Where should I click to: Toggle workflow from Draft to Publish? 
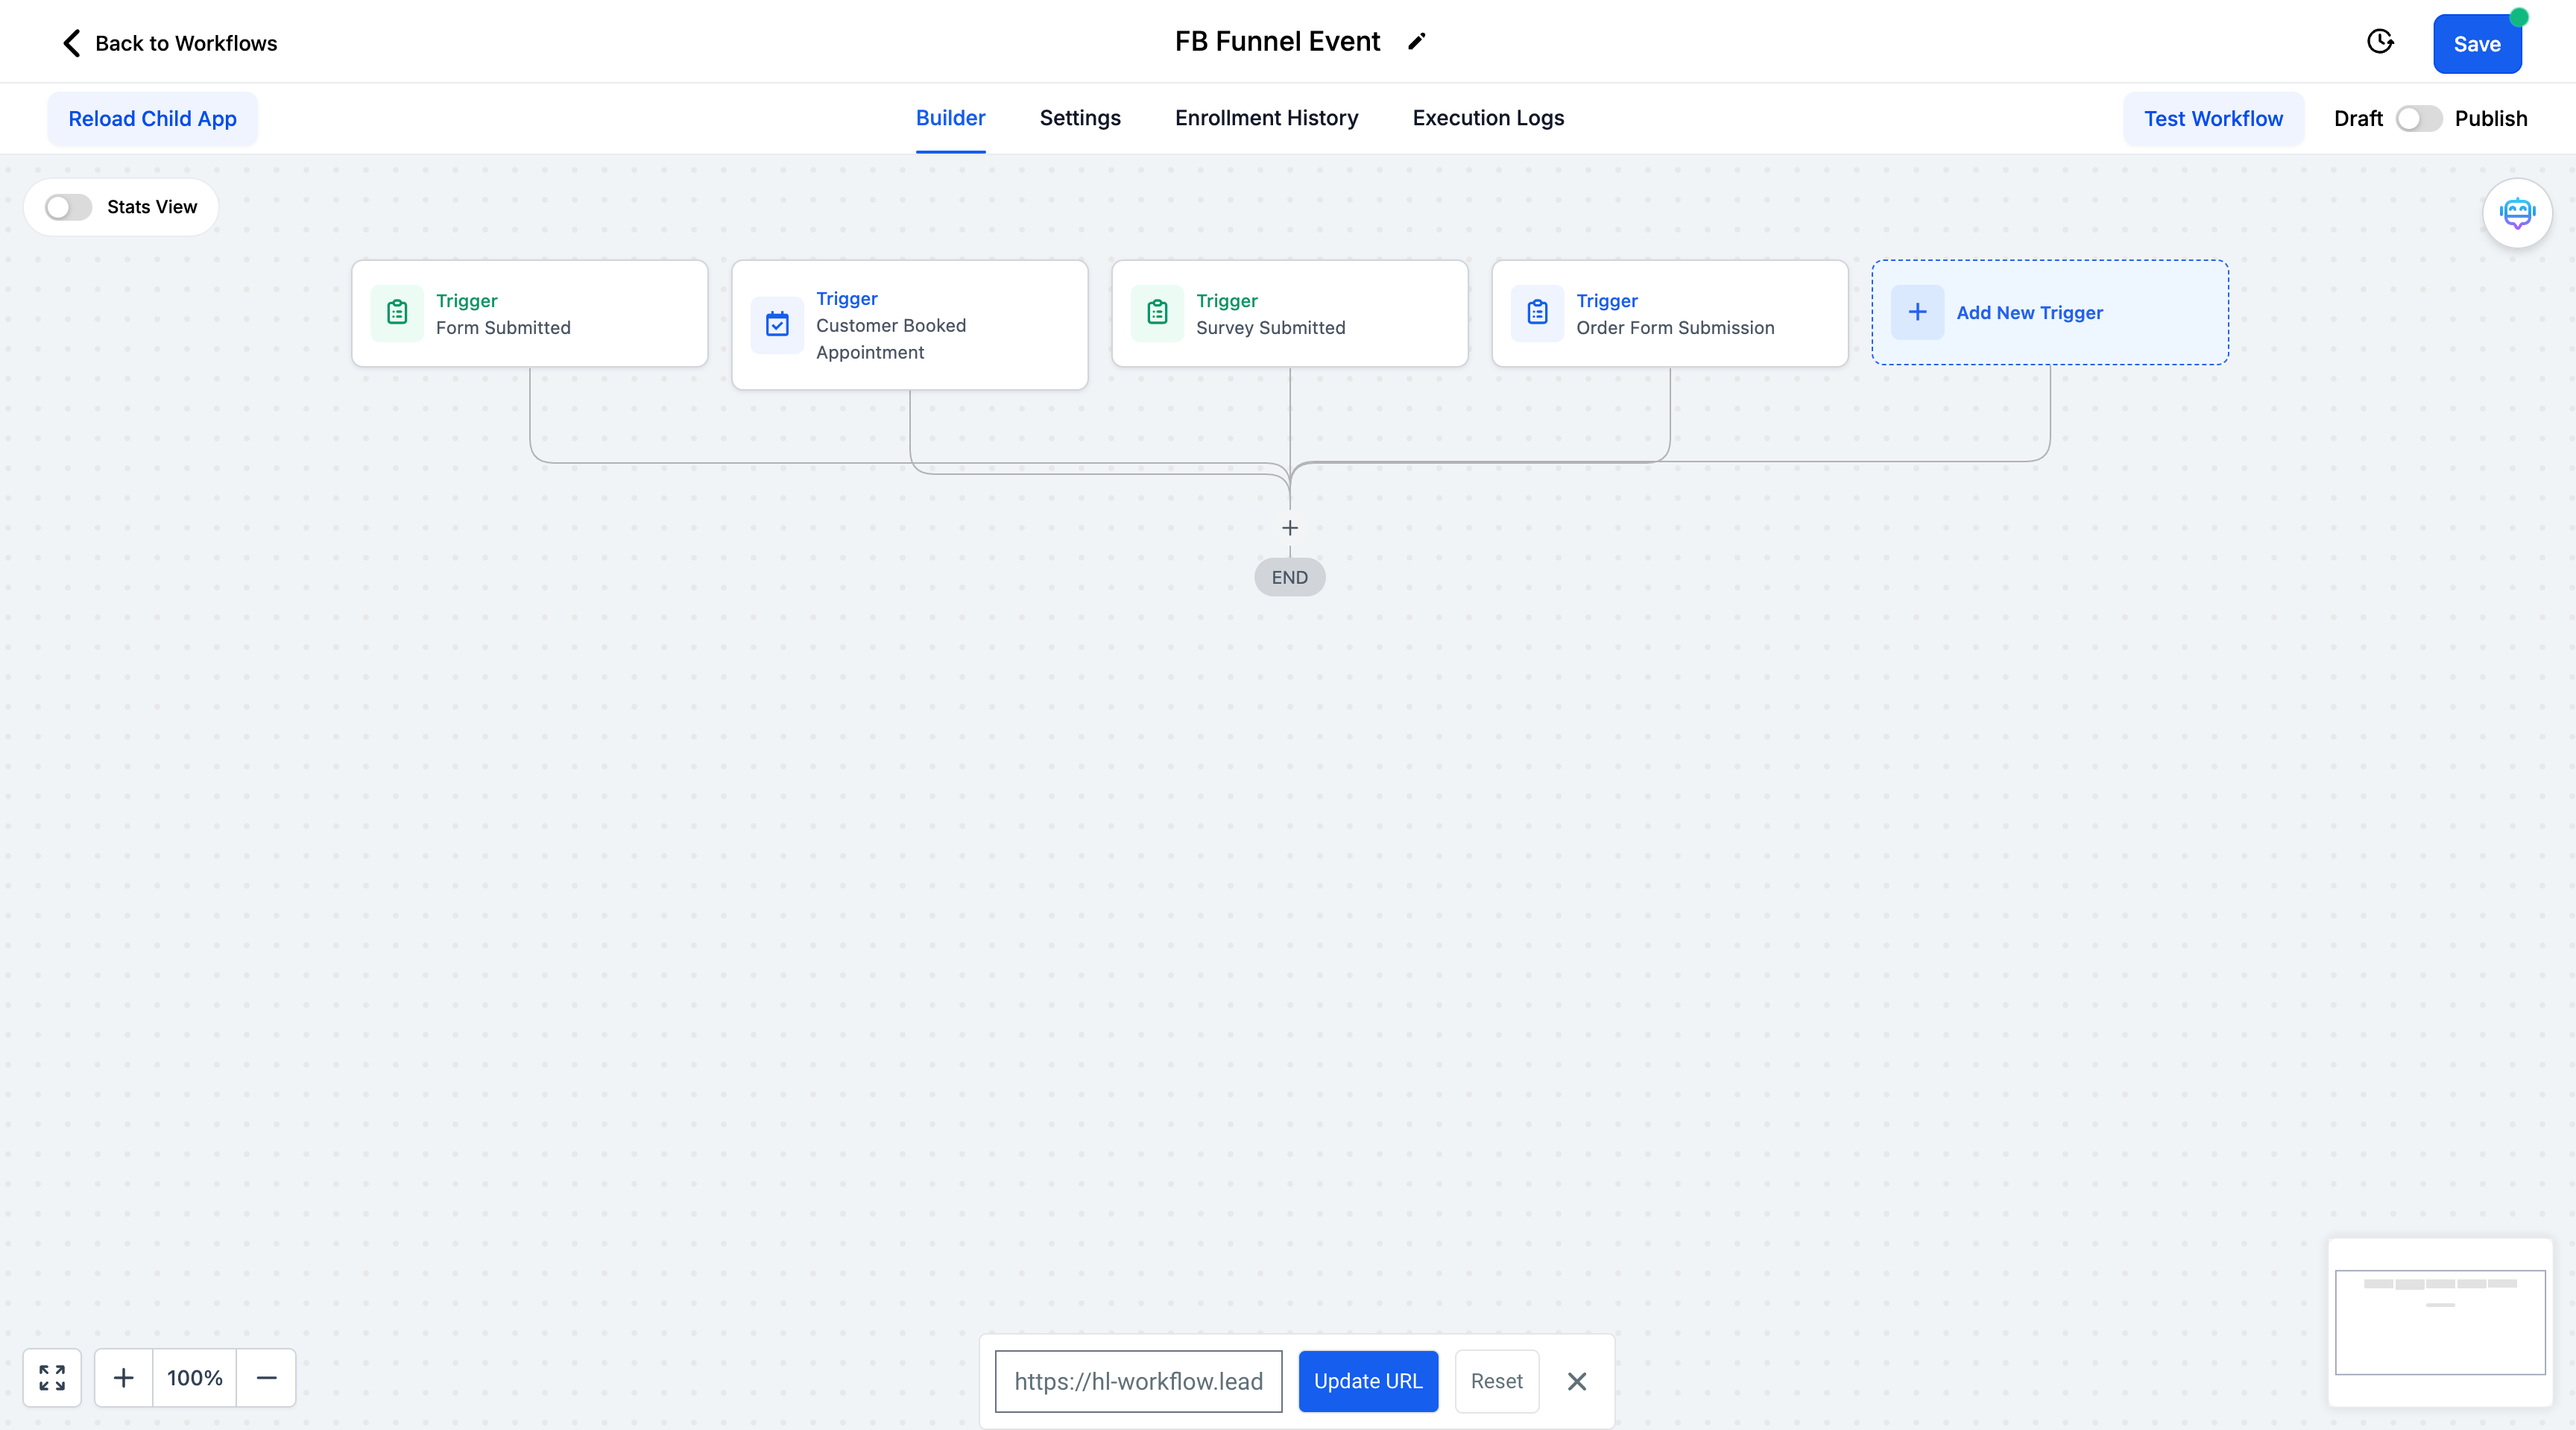2418,119
